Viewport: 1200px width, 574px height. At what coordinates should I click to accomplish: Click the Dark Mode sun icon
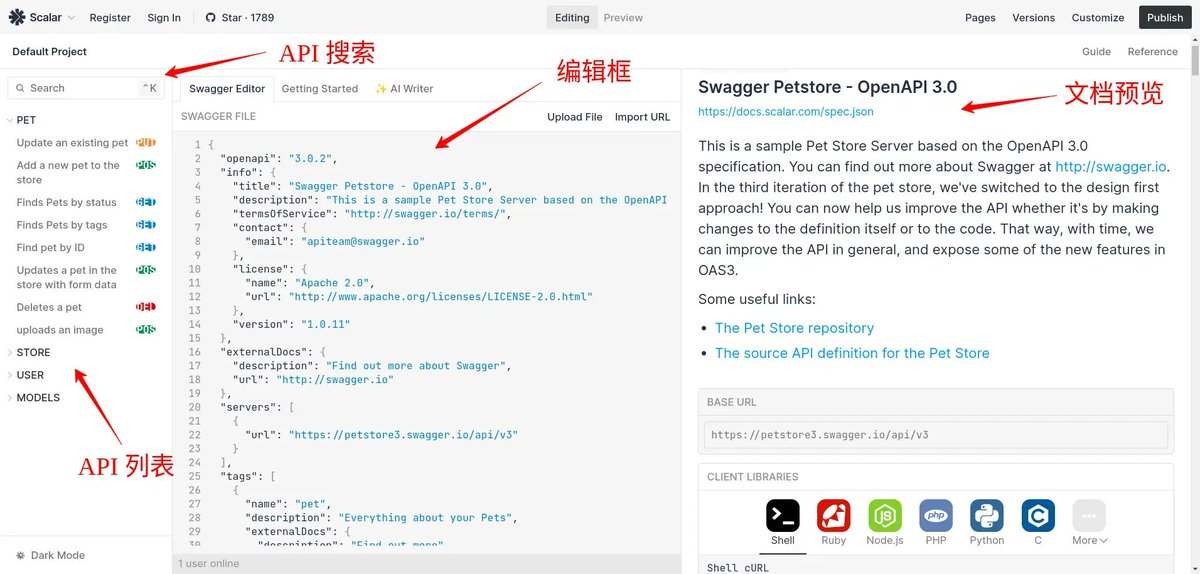(x=20, y=555)
